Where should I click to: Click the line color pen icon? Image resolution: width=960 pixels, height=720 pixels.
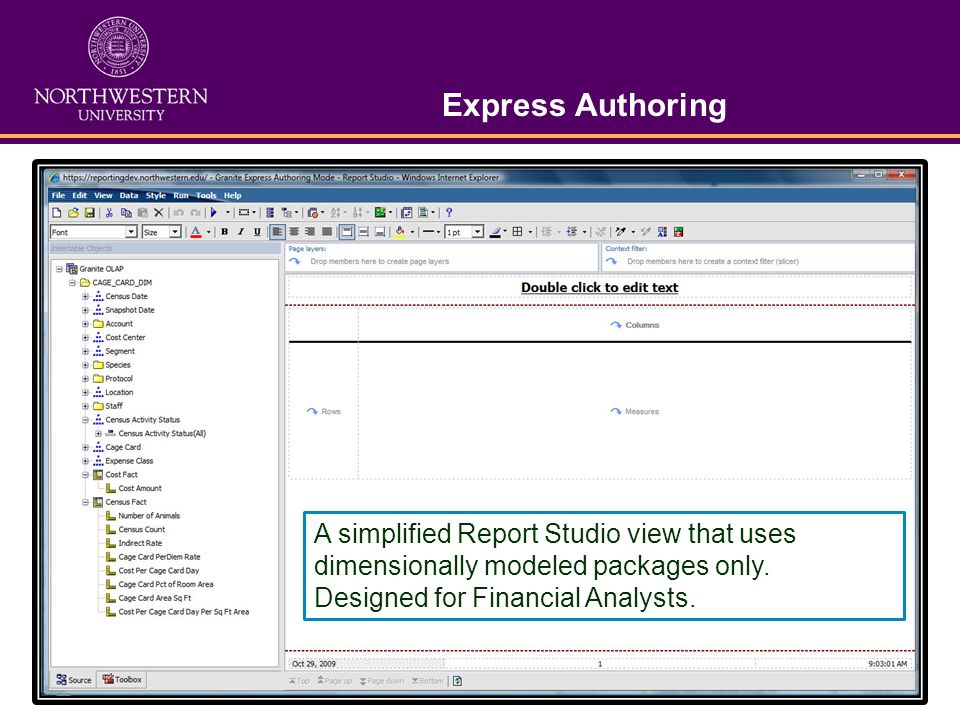(x=495, y=231)
